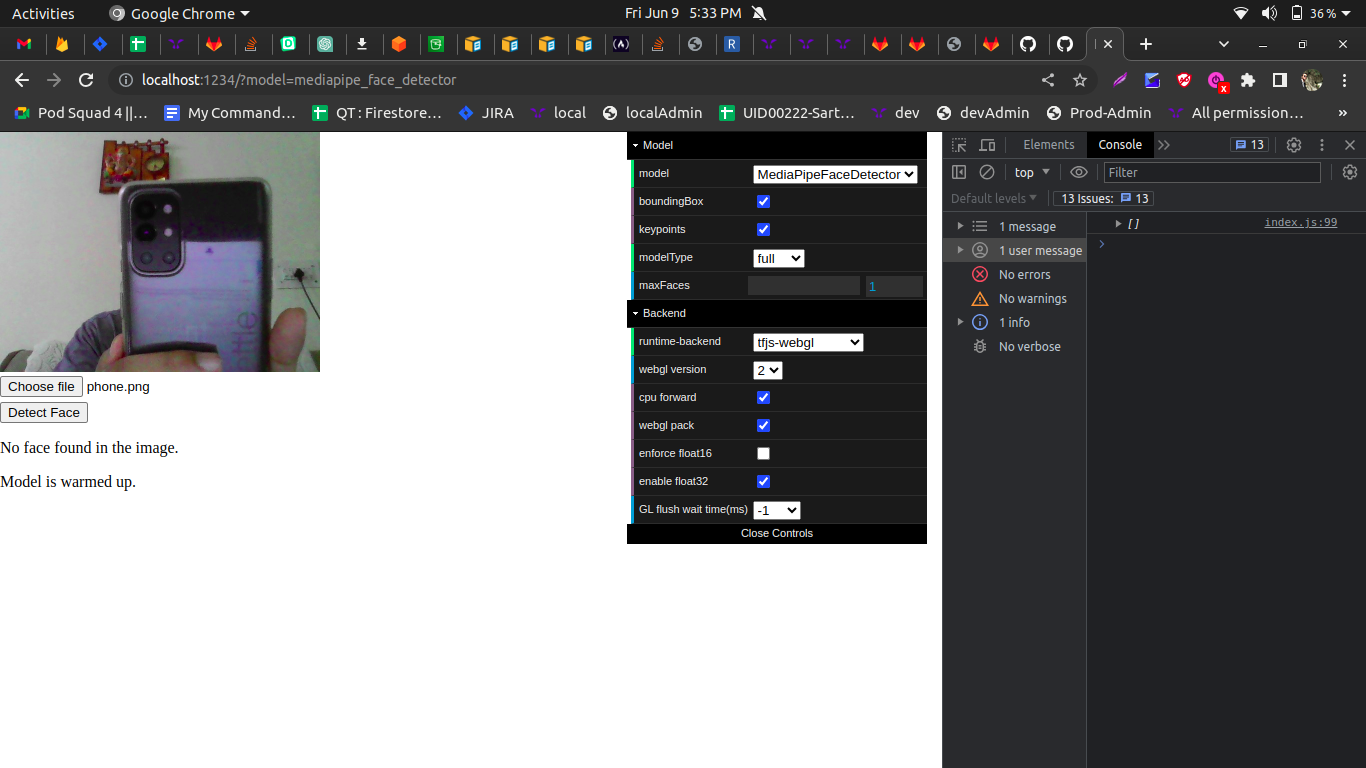
Task: Open the 13 Issues counter in DevTools
Action: pos(1102,198)
